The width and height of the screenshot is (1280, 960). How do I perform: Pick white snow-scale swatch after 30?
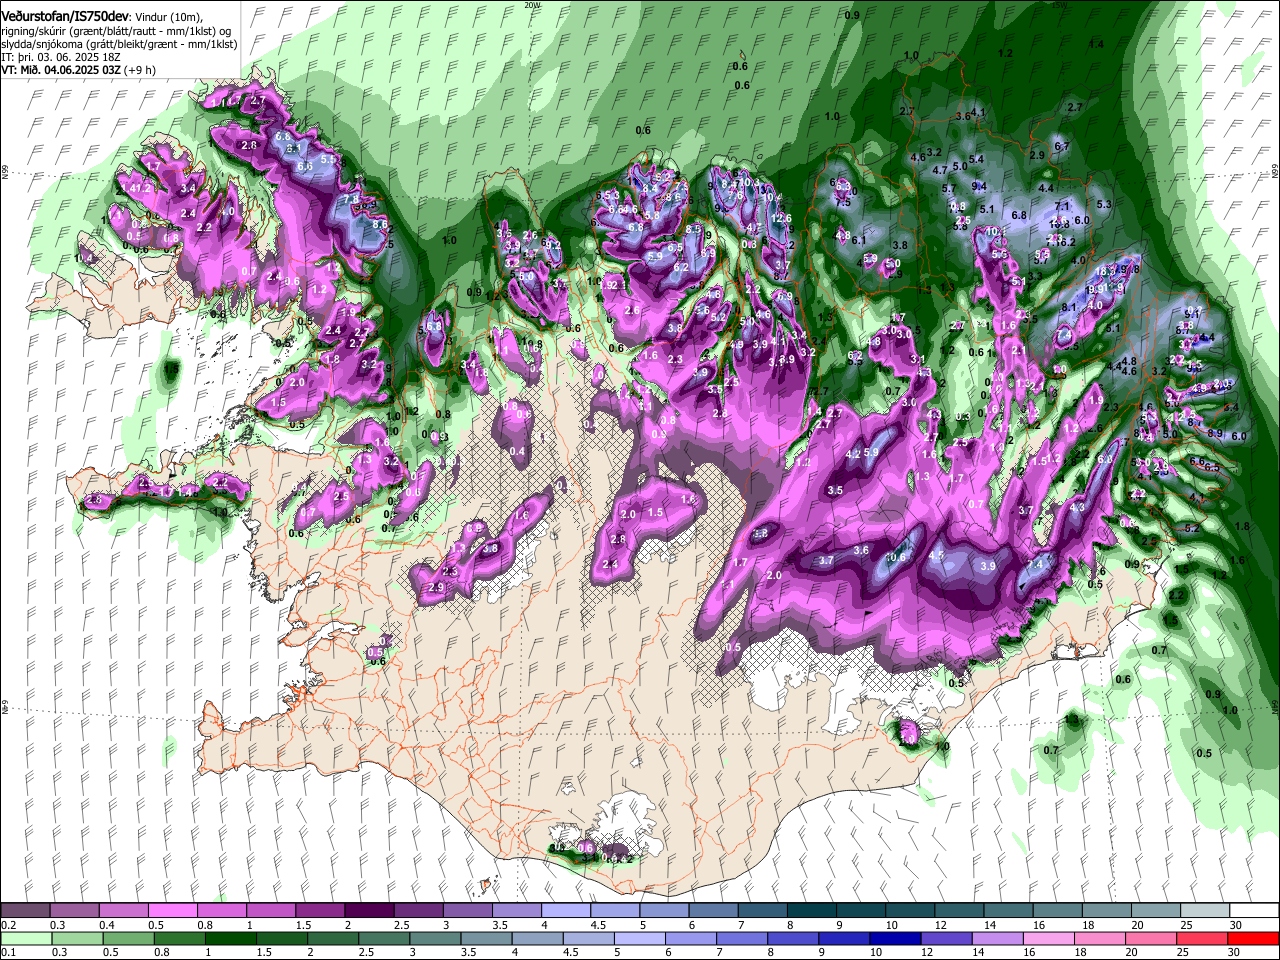(x=1254, y=910)
